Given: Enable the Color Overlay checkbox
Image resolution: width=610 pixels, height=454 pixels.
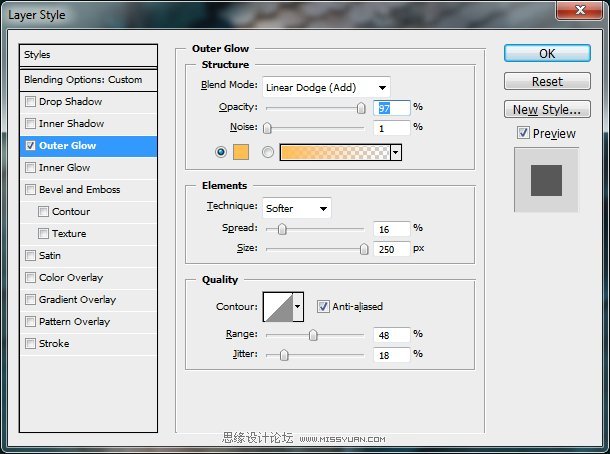Looking at the screenshot, I should [x=30, y=278].
